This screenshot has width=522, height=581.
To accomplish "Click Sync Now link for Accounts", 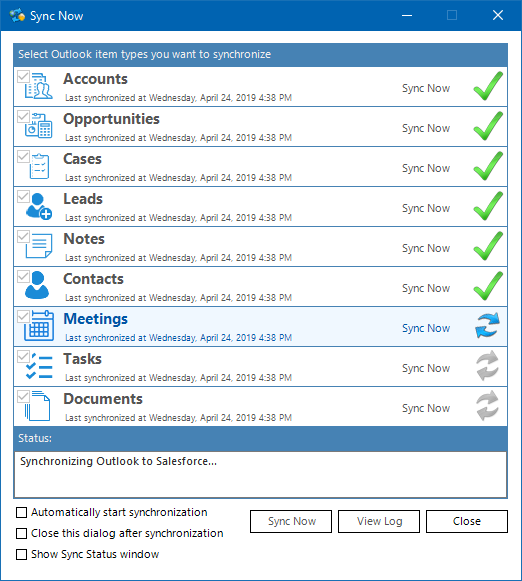I will coord(426,88).
